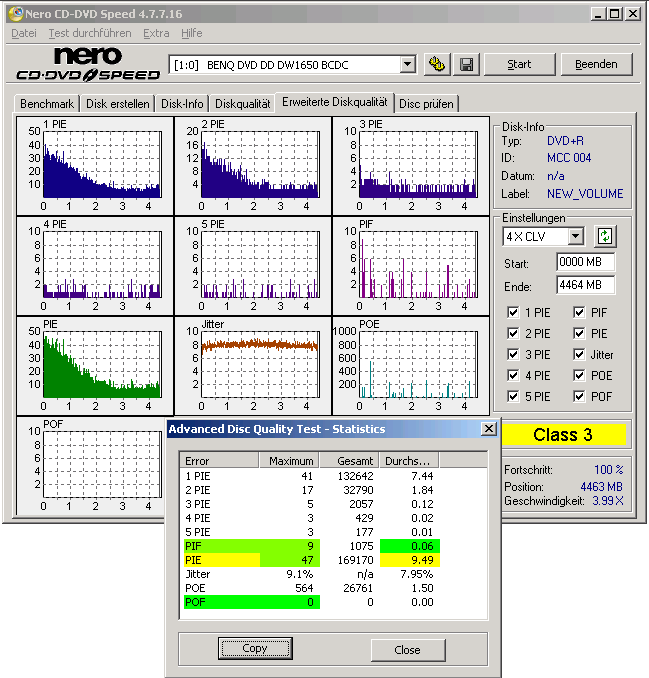Screen dimensions: 649x678
Task: Click Copy in the Statistics dialog
Action: (x=255, y=648)
